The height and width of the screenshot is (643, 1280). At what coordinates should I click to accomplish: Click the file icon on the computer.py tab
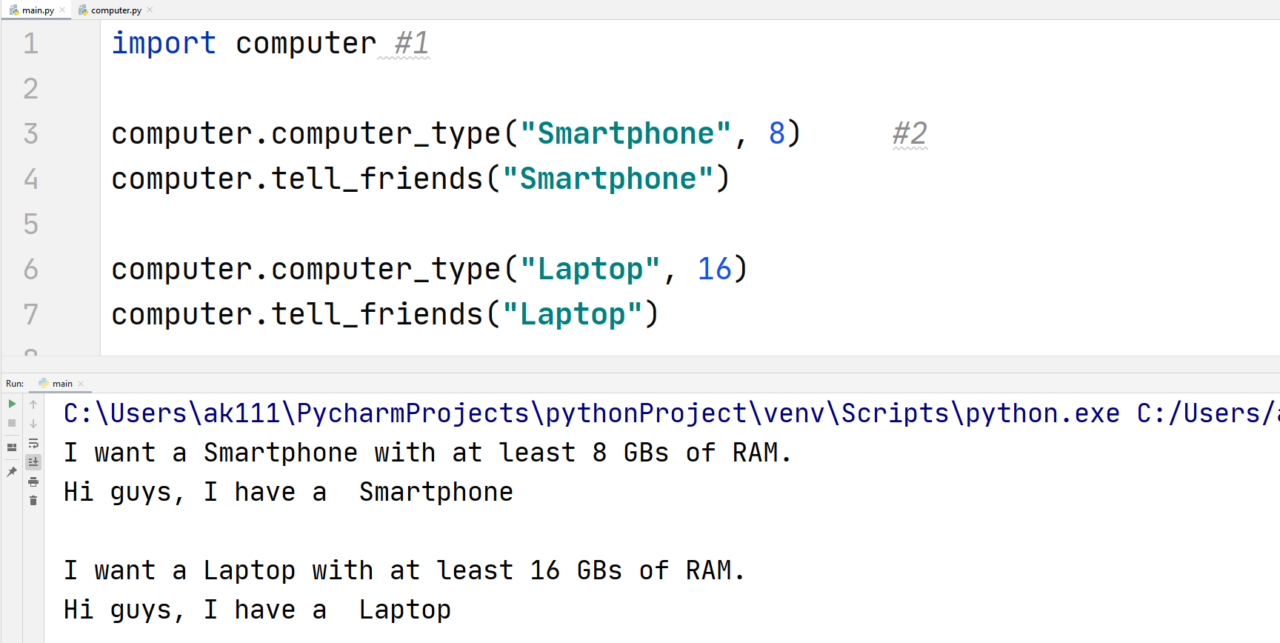click(x=82, y=9)
